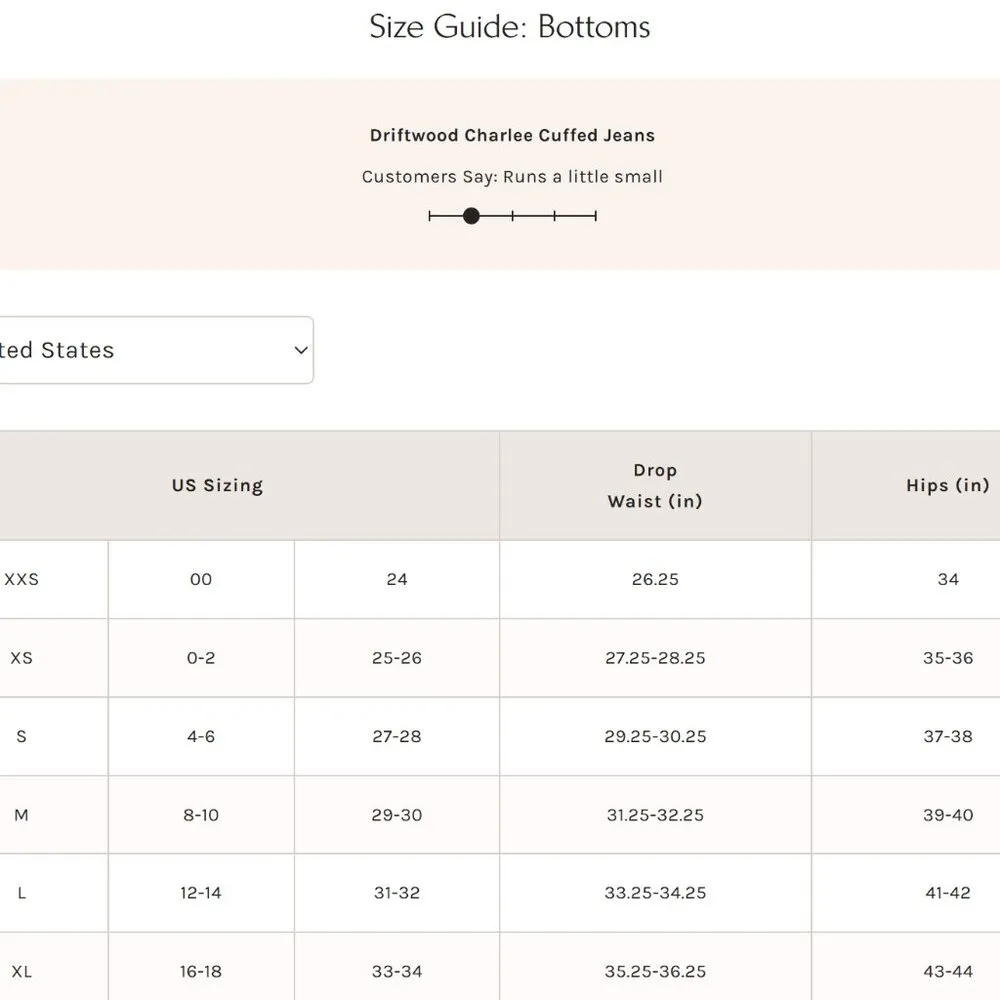Click the Driftwood Charlee Cuffed Jeans title
1000x1000 pixels.
(512, 135)
